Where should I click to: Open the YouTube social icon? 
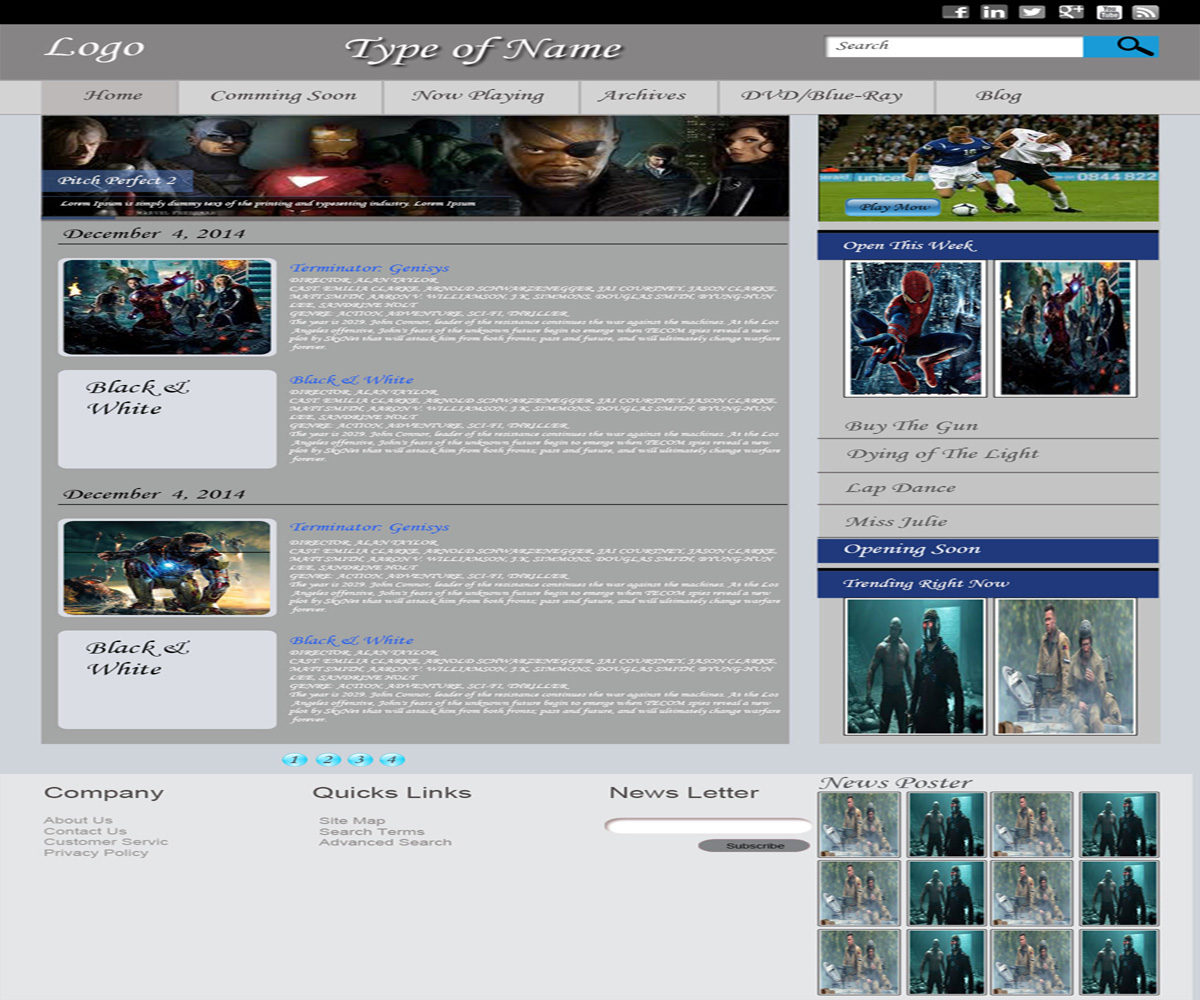point(1109,11)
